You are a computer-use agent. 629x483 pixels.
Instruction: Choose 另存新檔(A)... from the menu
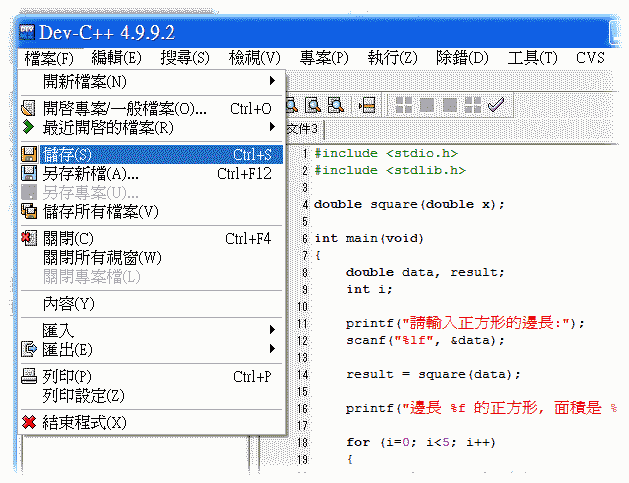pyautogui.click(x=152, y=174)
